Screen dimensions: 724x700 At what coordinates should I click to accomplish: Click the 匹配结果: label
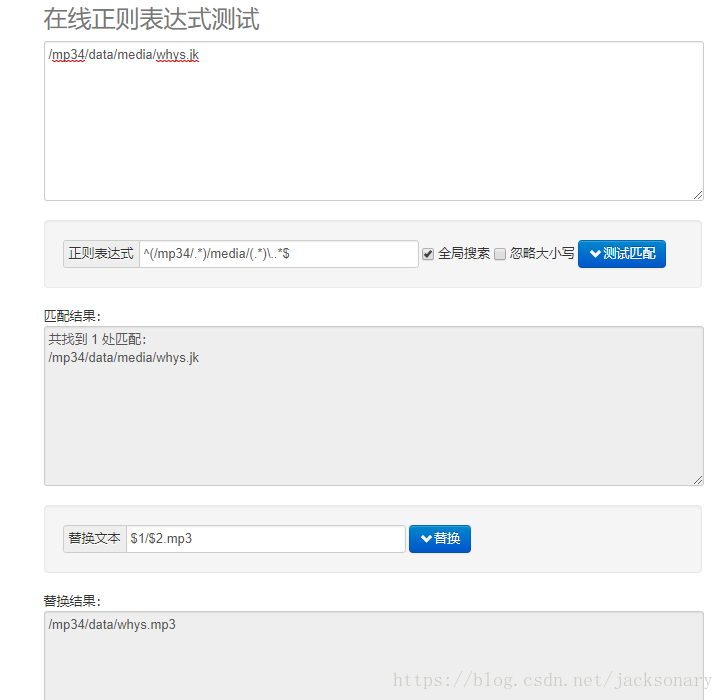point(72,316)
